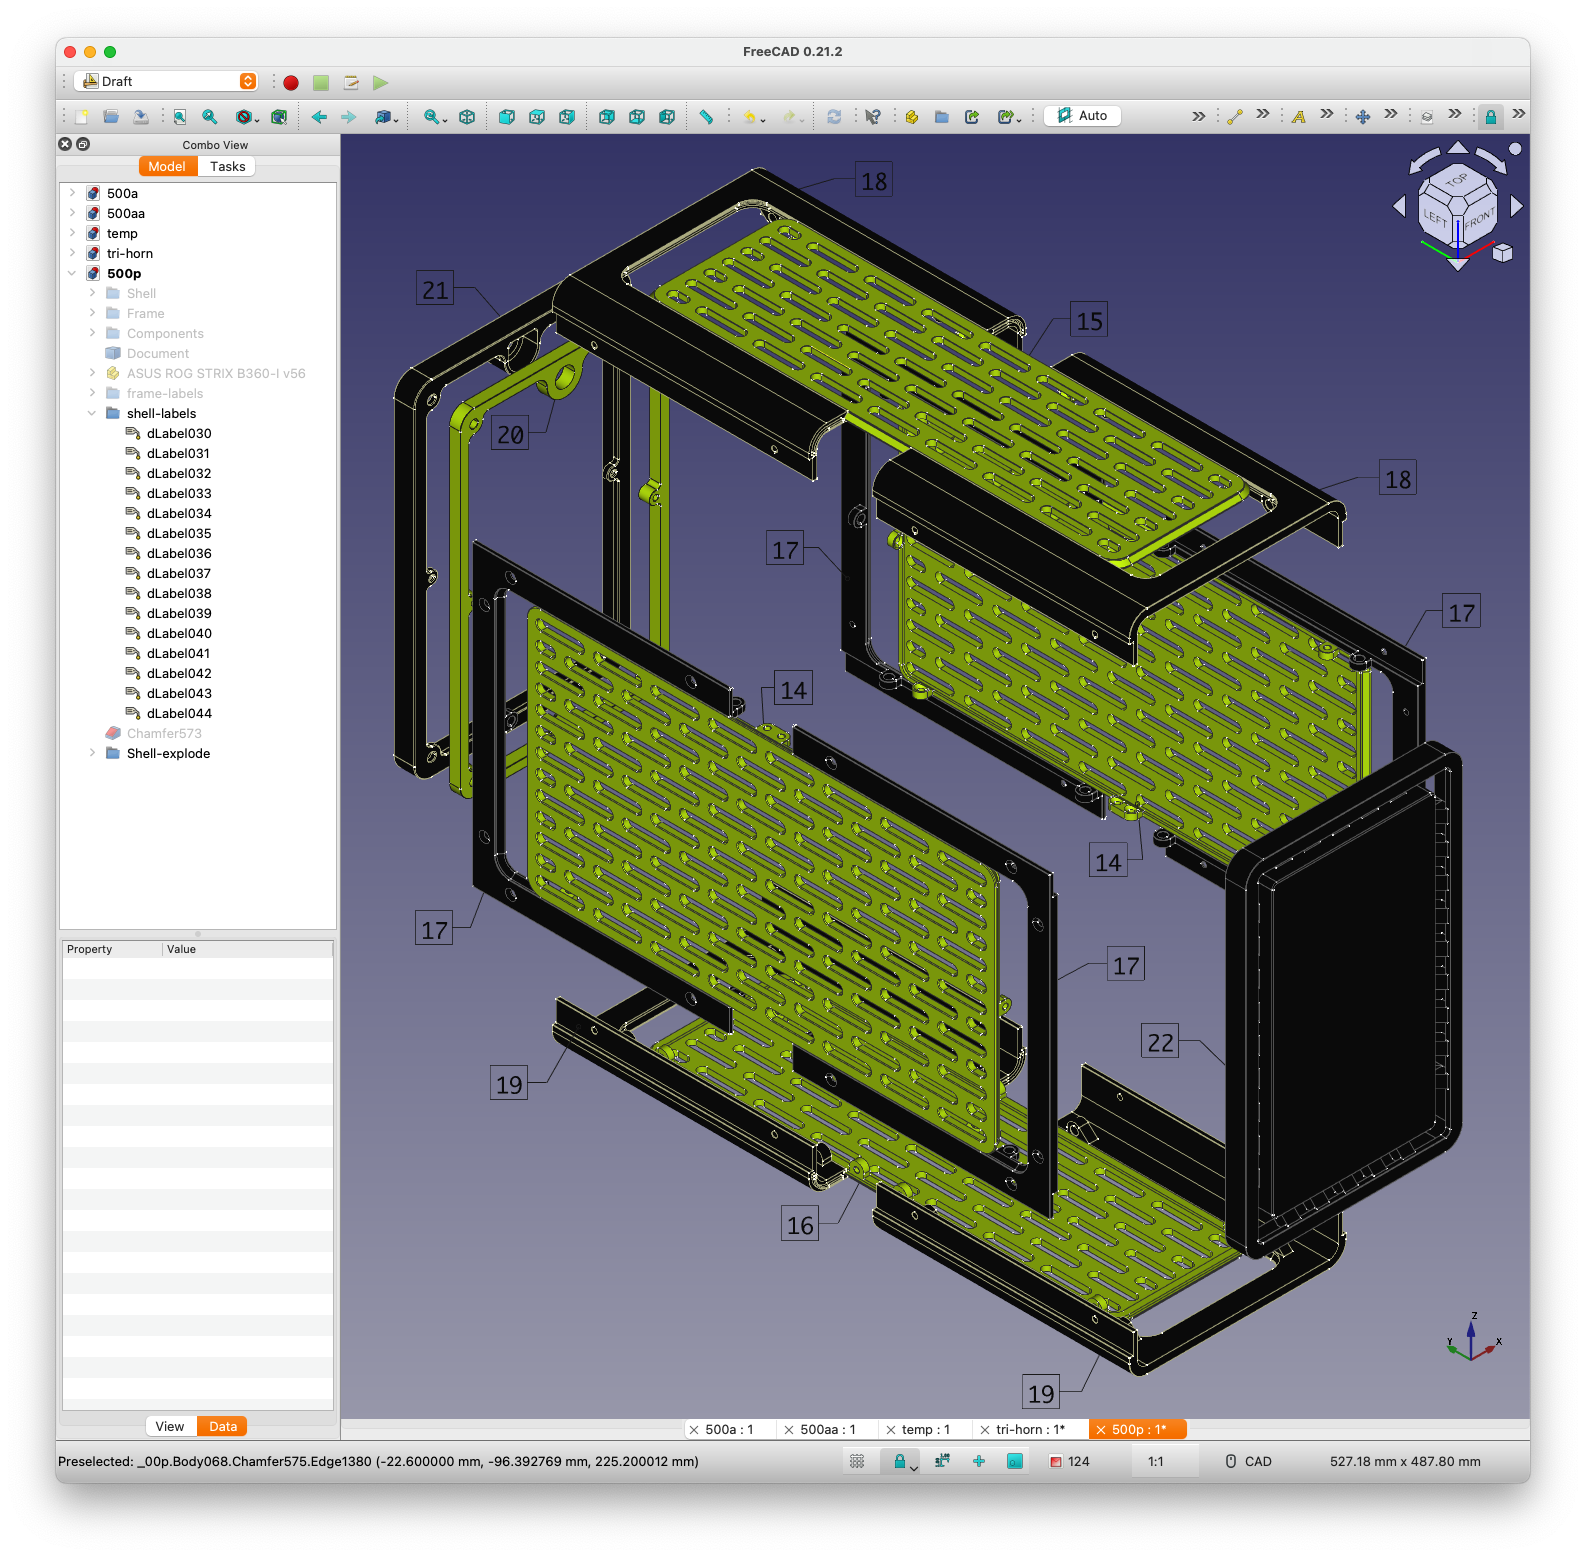Click the Draft text annotation A icon
This screenshot has height=1557, width=1586.
[1299, 117]
